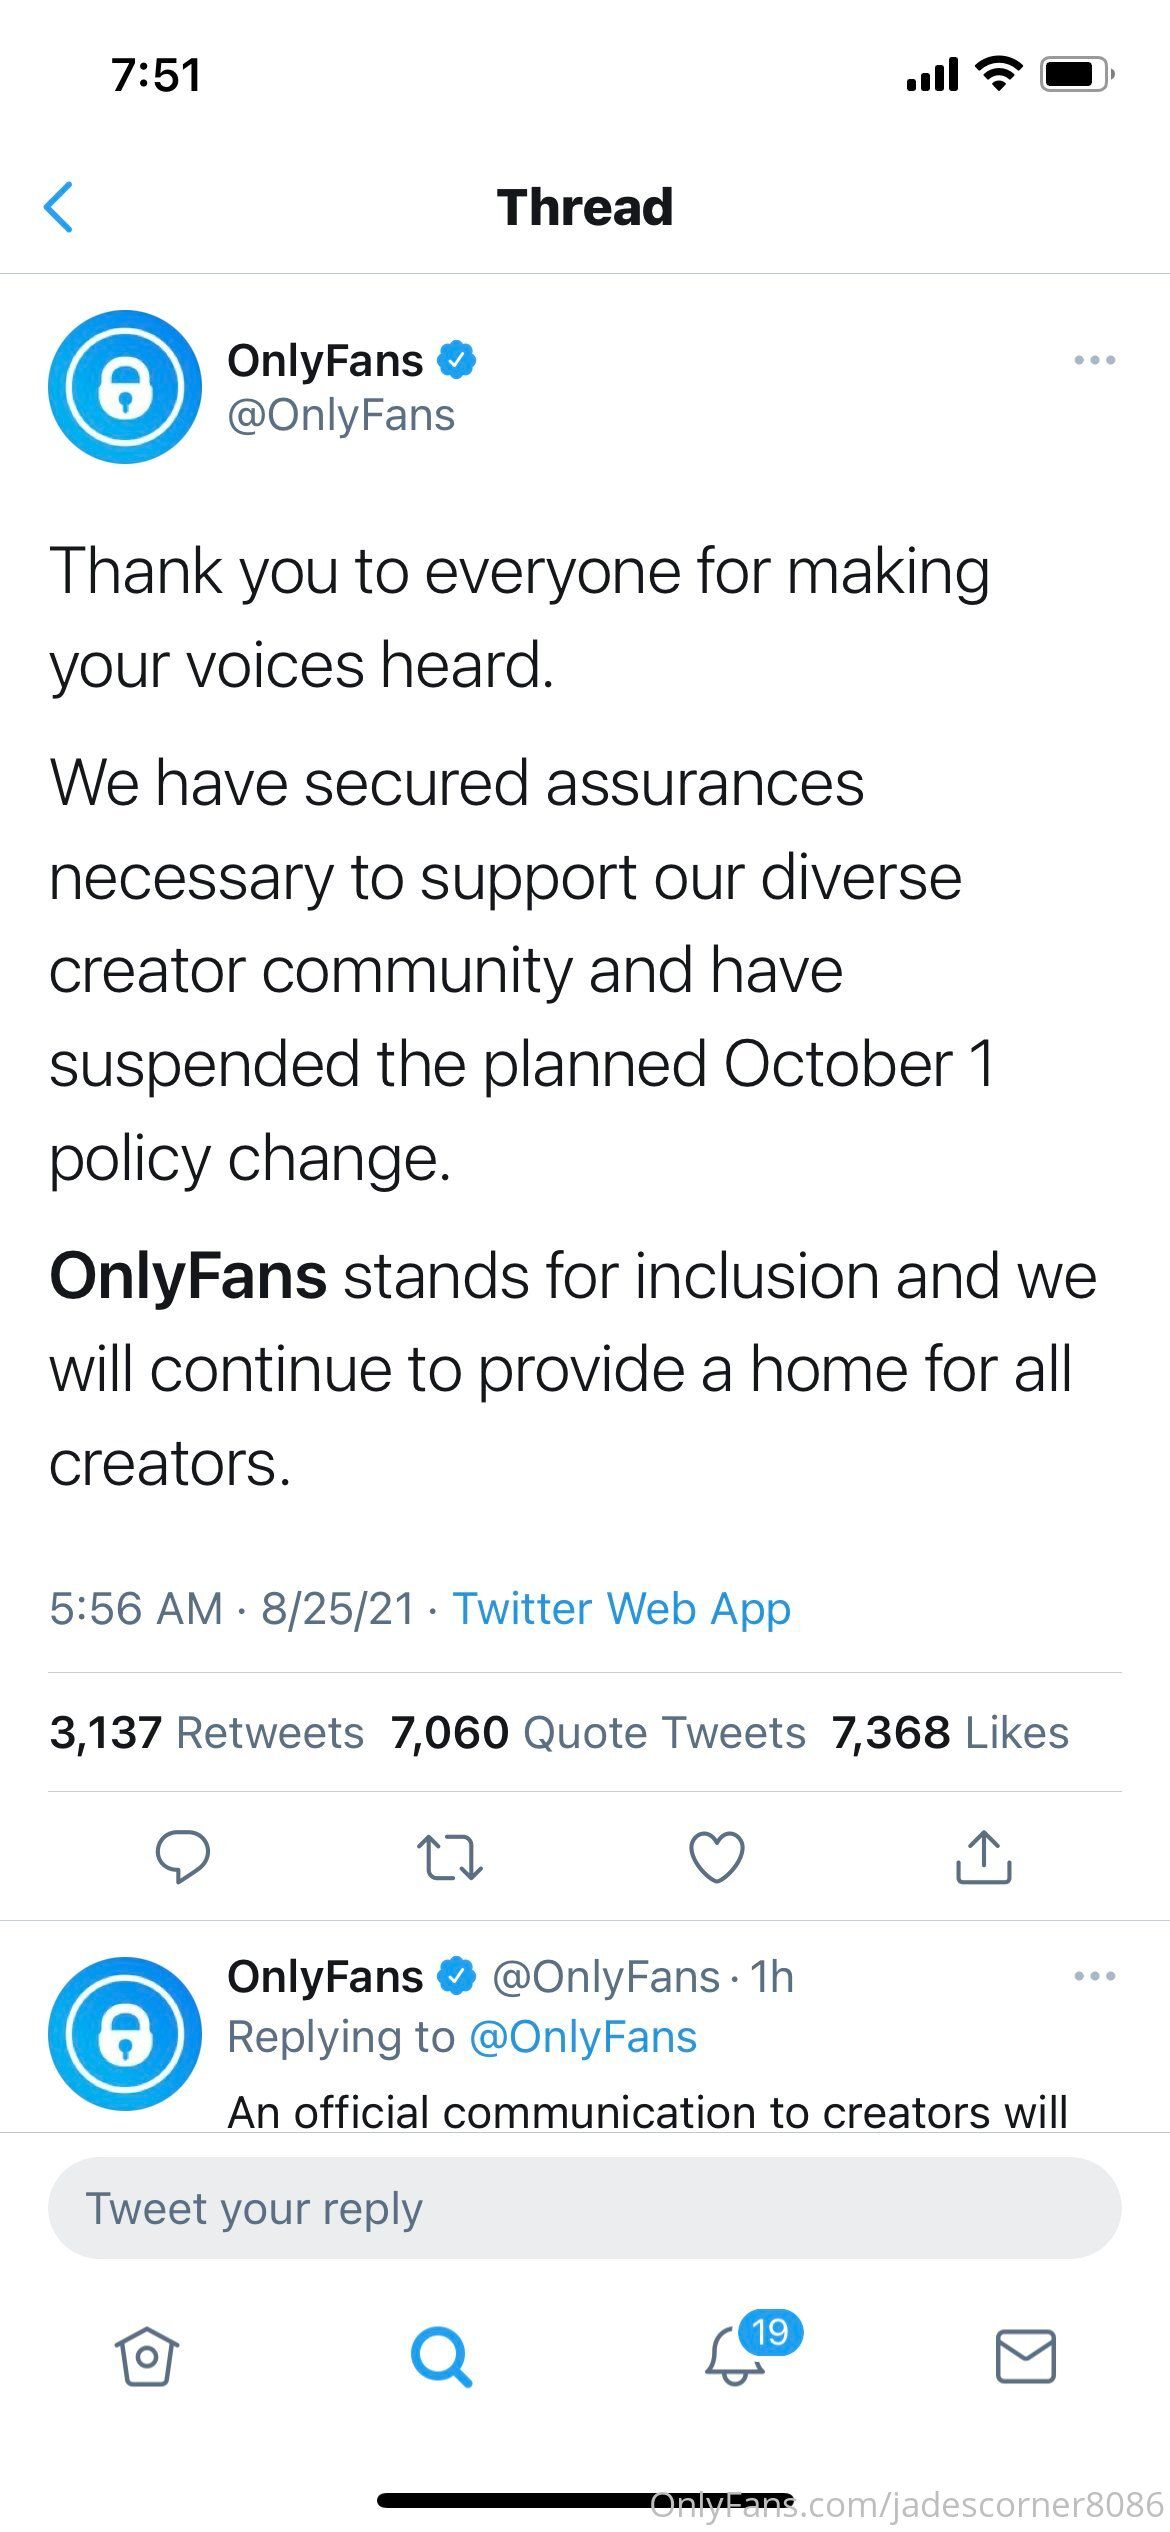The height and width of the screenshot is (2532, 1170).
Task: Open the more options menu on main tweet
Action: pyautogui.click(x=1094, y=360)
